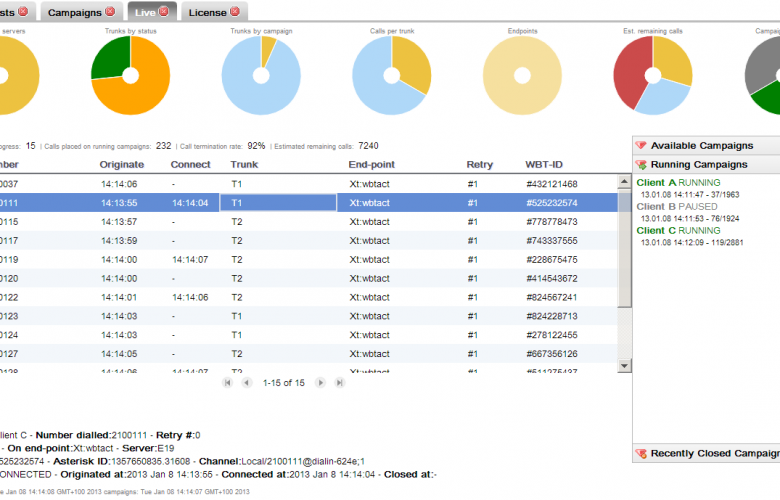
Task: Open the License tab
Action: [x=207, y=12]
